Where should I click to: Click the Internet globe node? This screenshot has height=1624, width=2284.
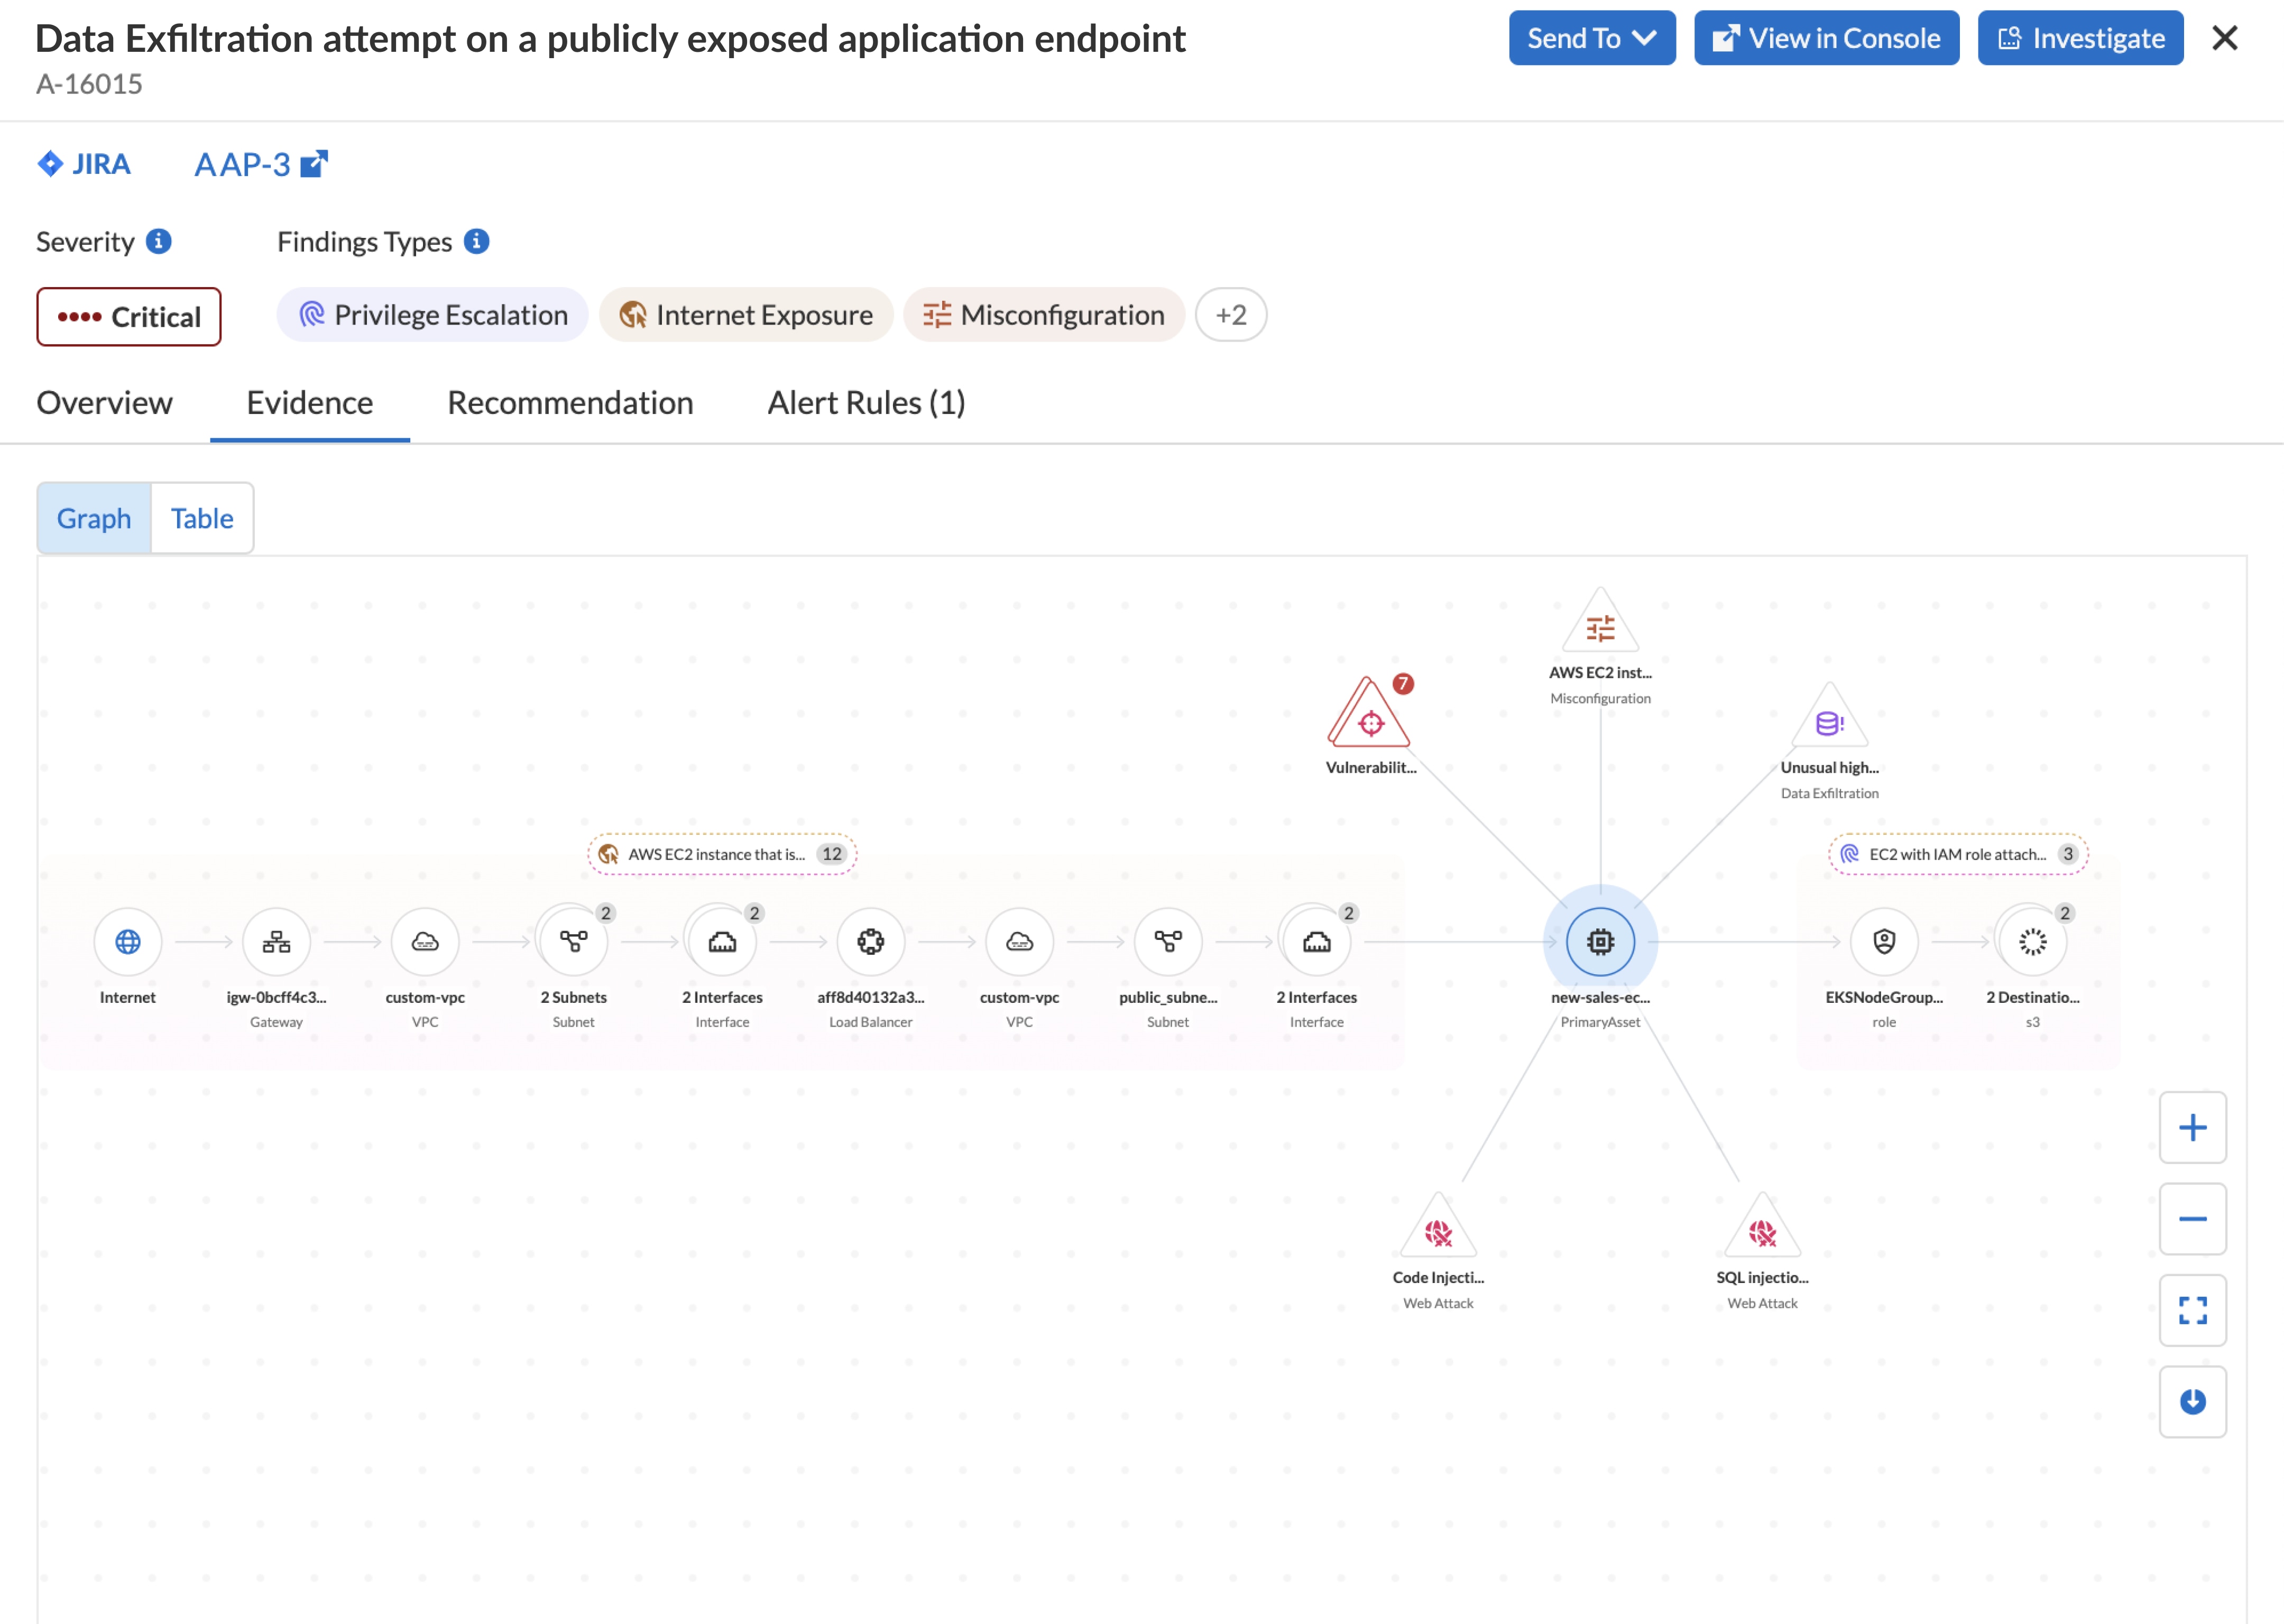tap(127, 941)
